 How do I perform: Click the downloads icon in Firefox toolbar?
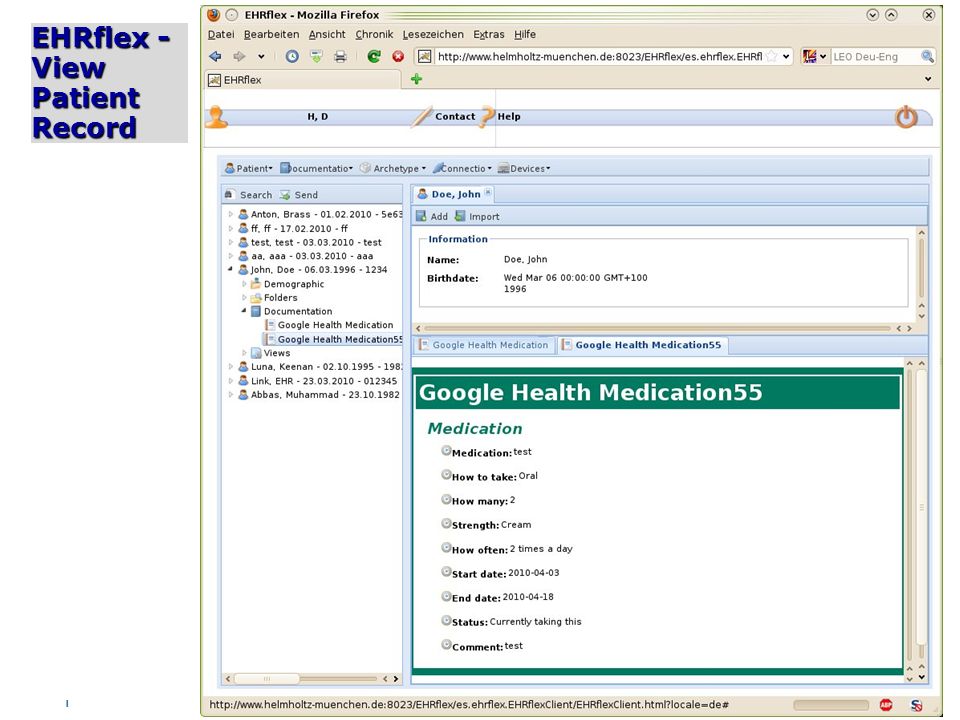[x=316, y=56]
